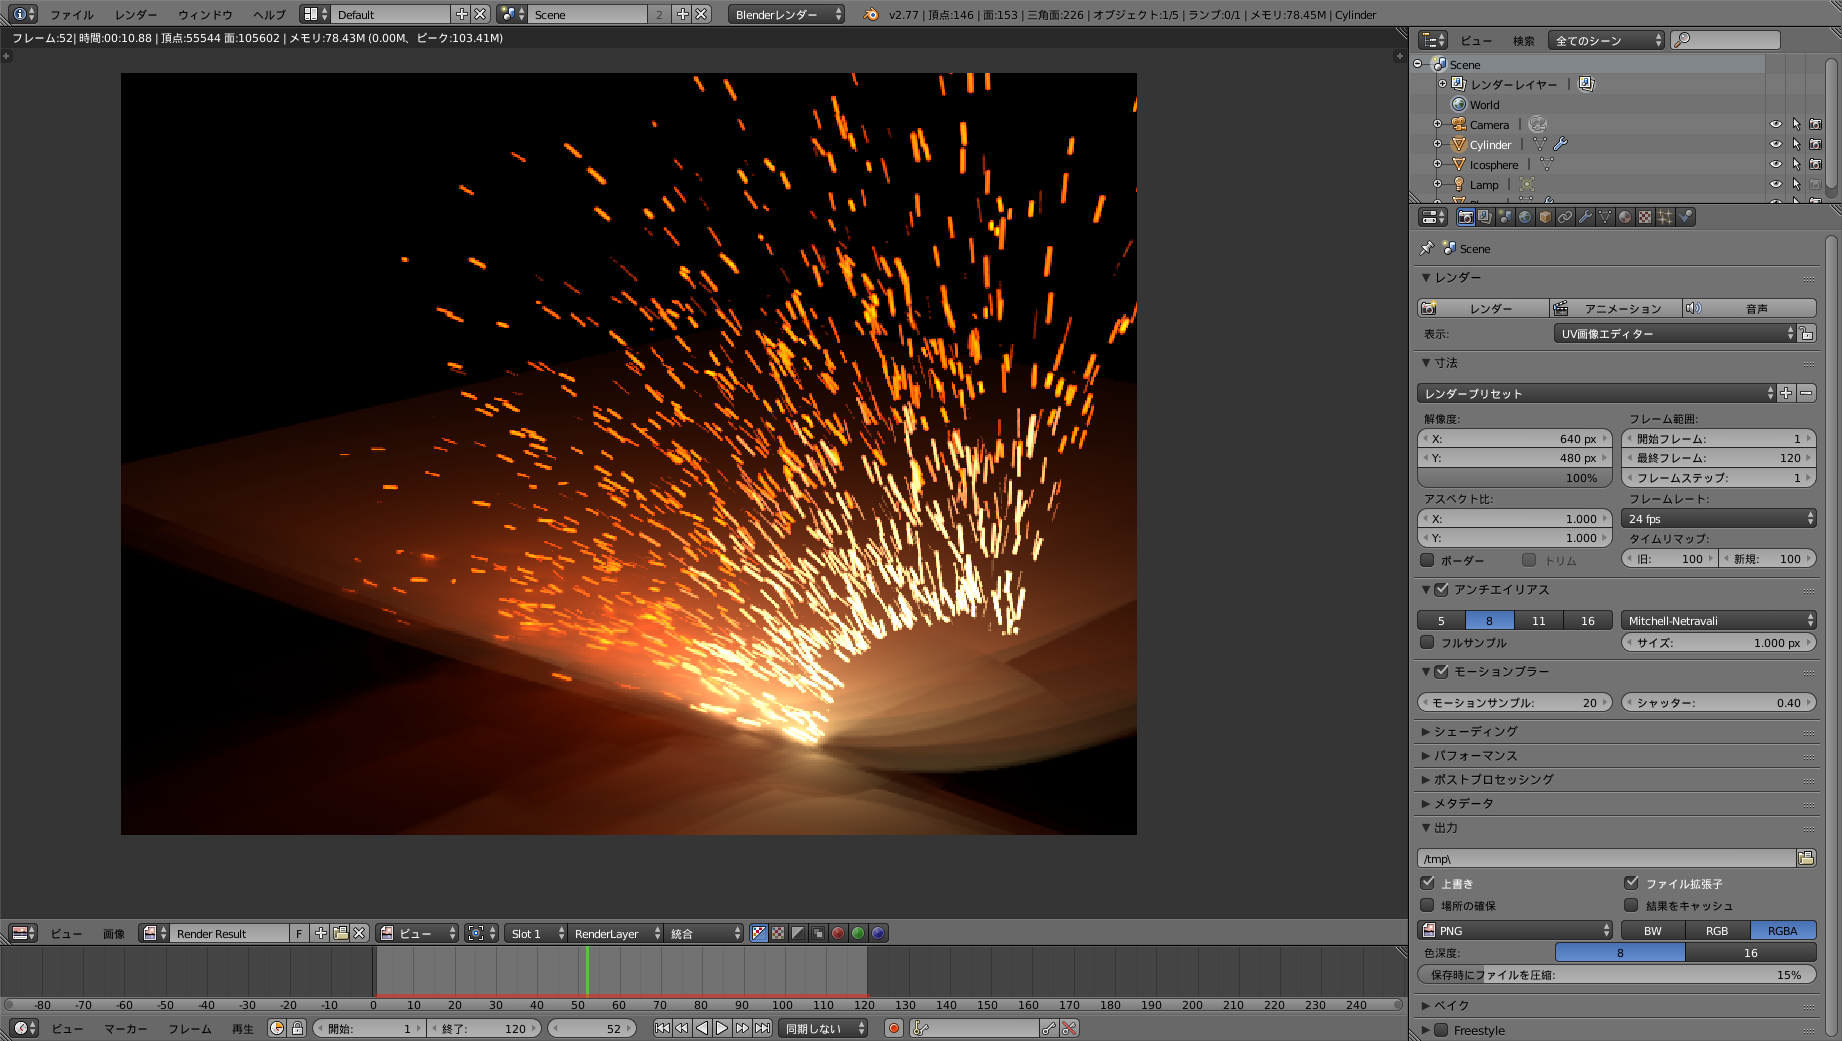Viewport: 1842px width, 1041px height.
Task: Open the Render Layers properties tab
Action: (1485, 217)
